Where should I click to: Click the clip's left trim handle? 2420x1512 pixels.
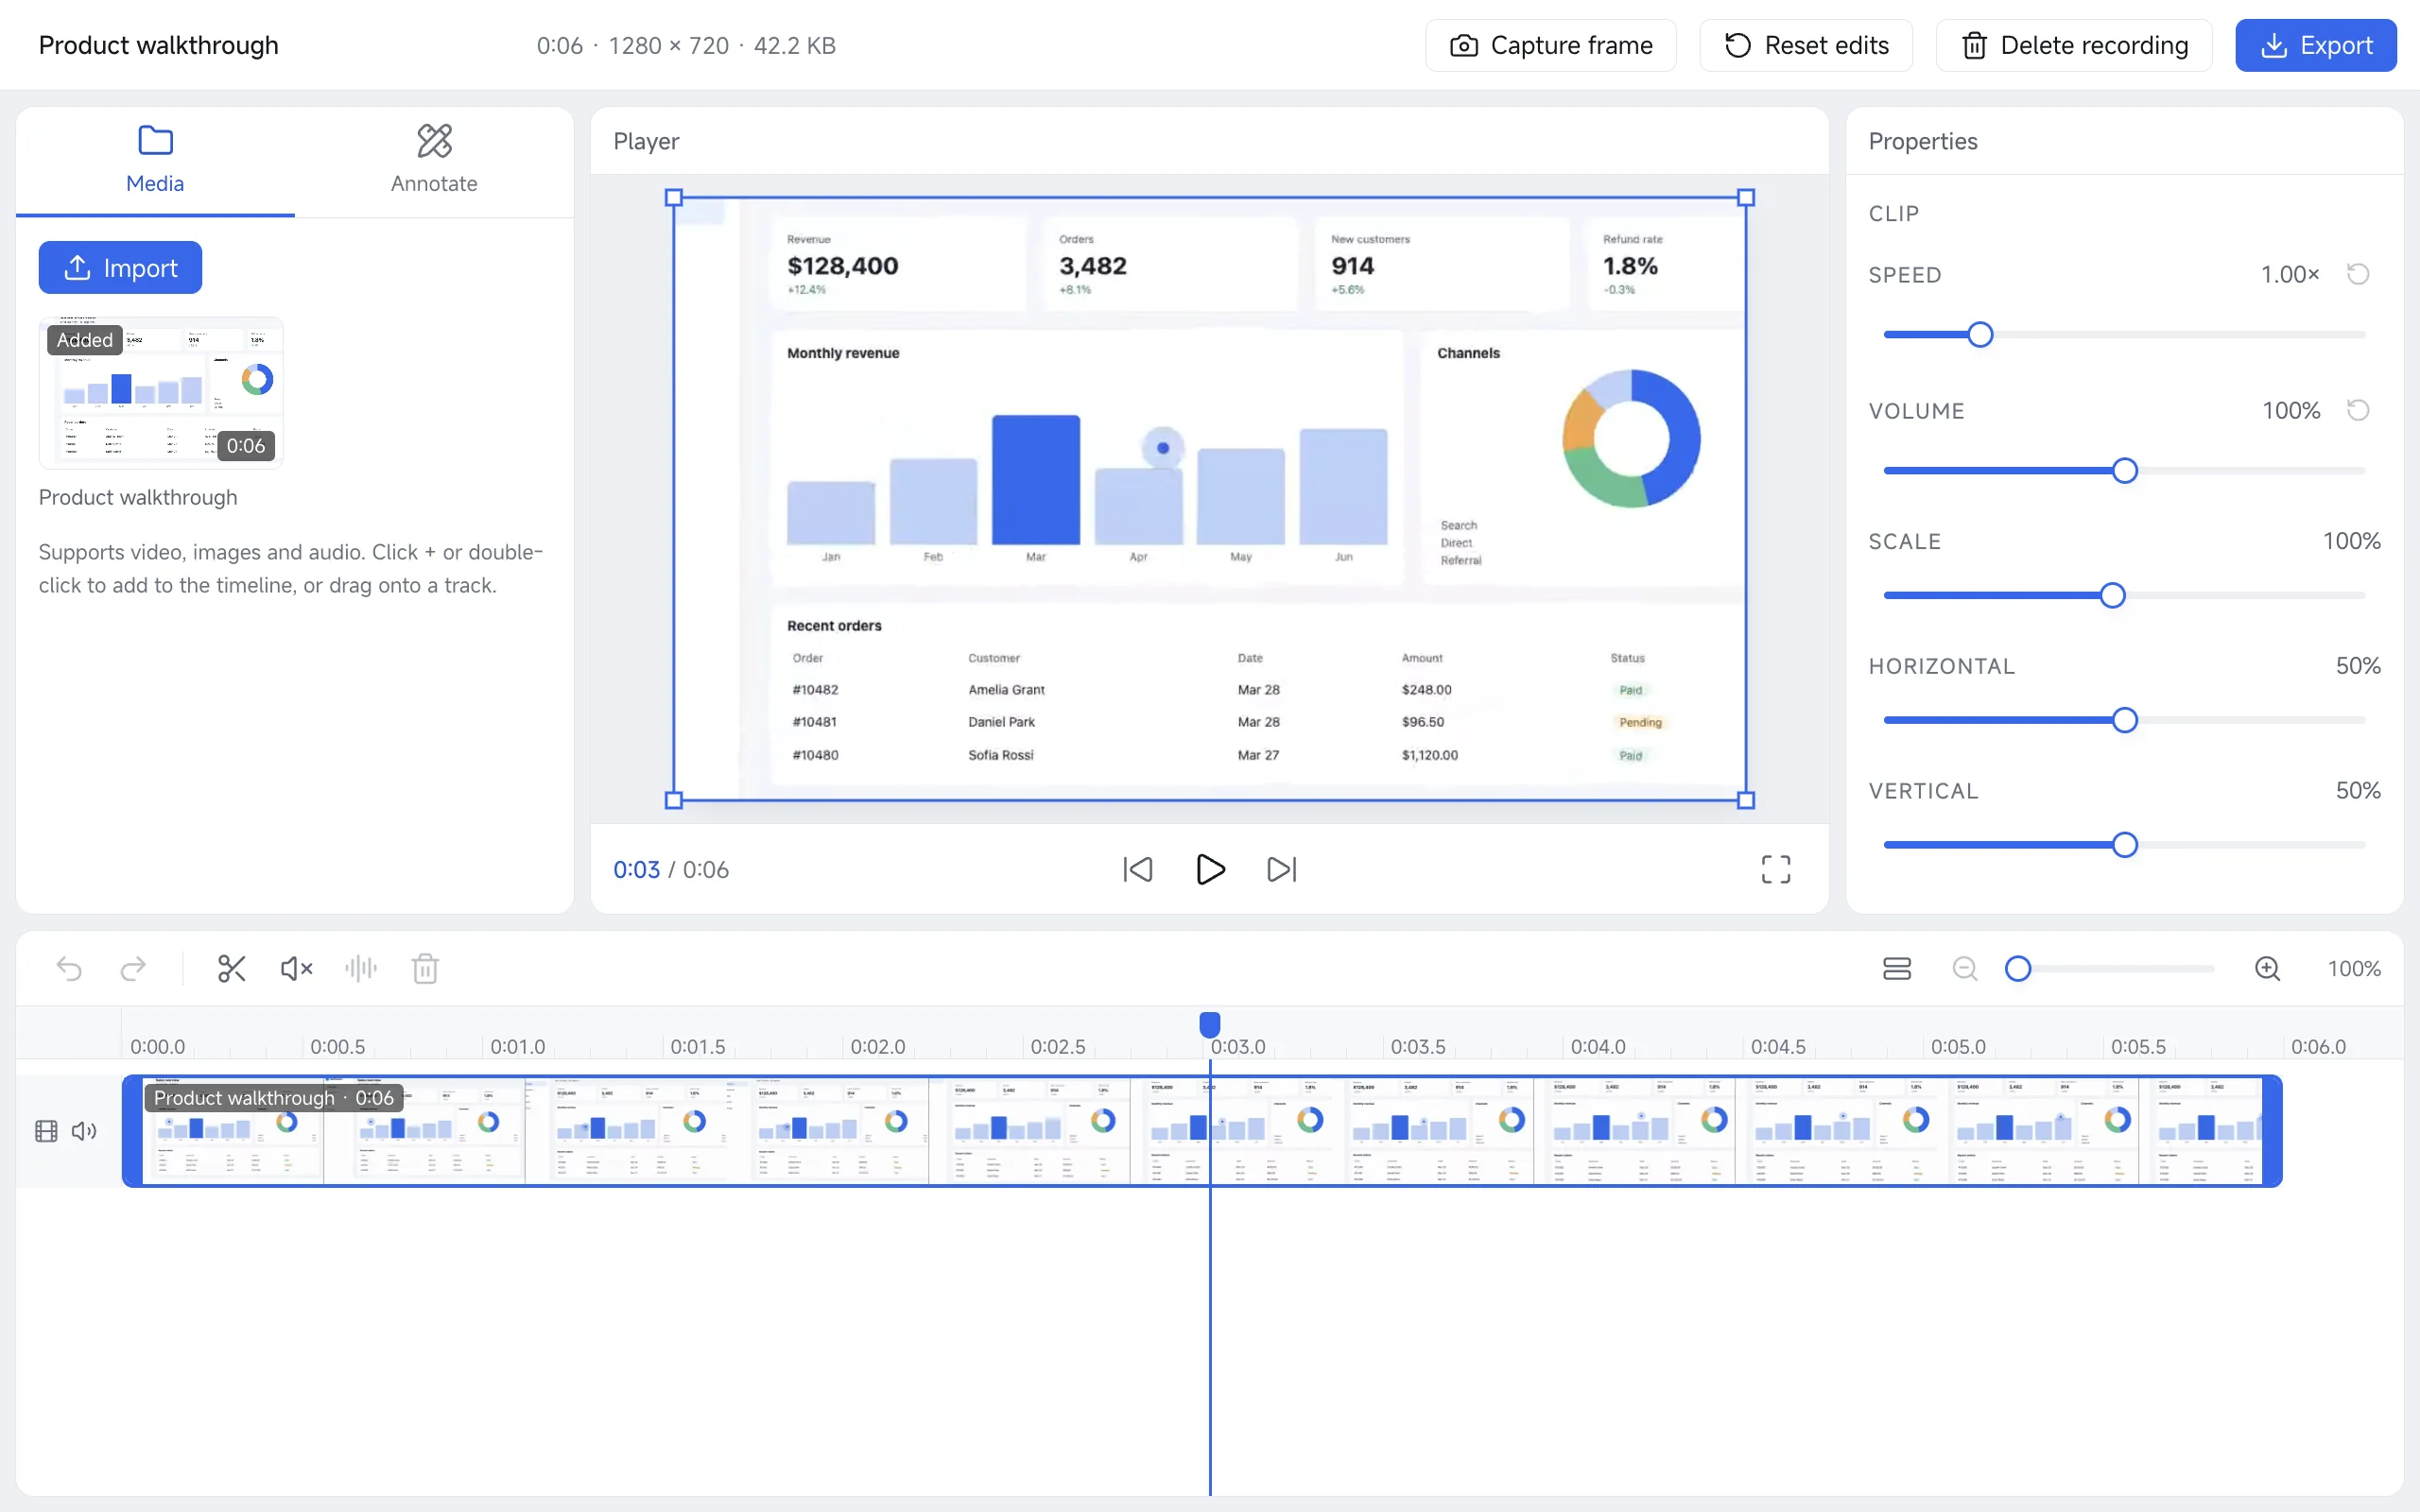(132, 1131)
